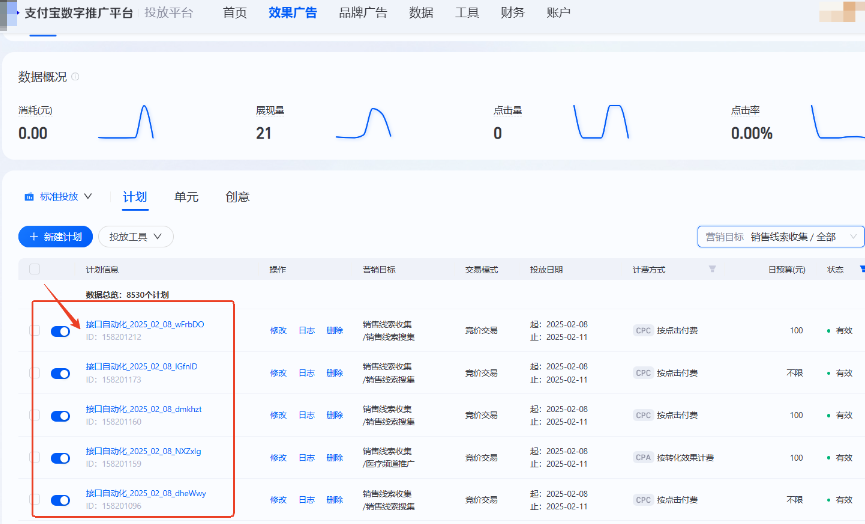
Task: Click 日志 for plan ID 158201160
Action: tap(307, 415)
